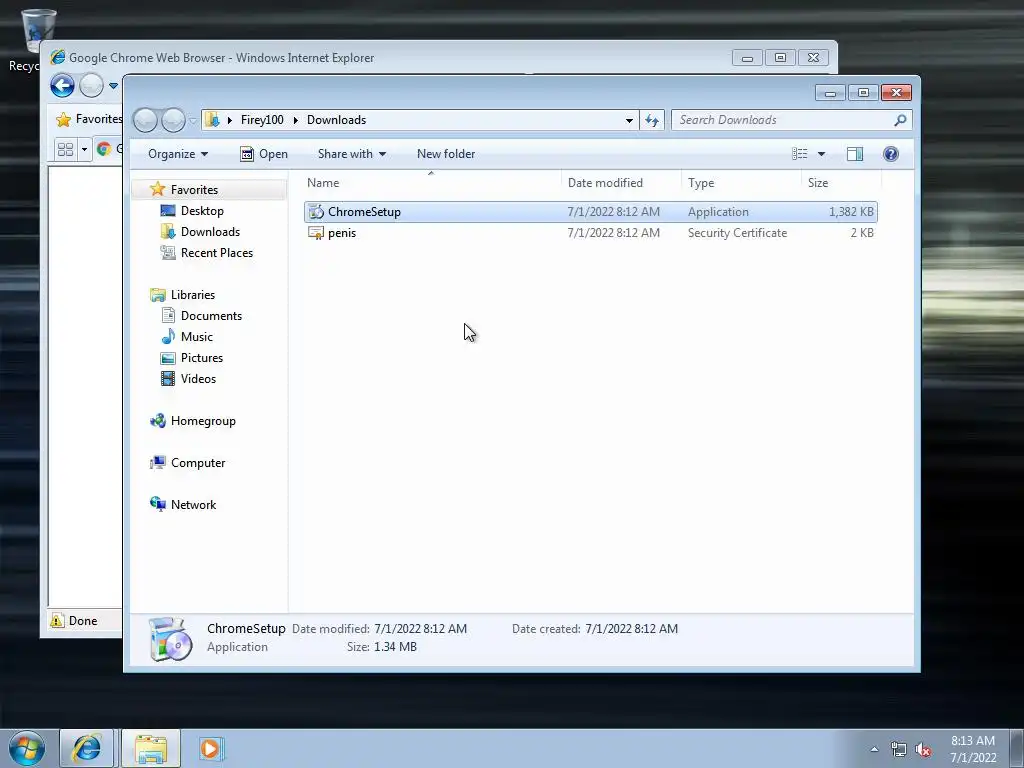Toggle the preview pane icon
Viewport: 1024px width, 768px height.
tap(855, 154)
